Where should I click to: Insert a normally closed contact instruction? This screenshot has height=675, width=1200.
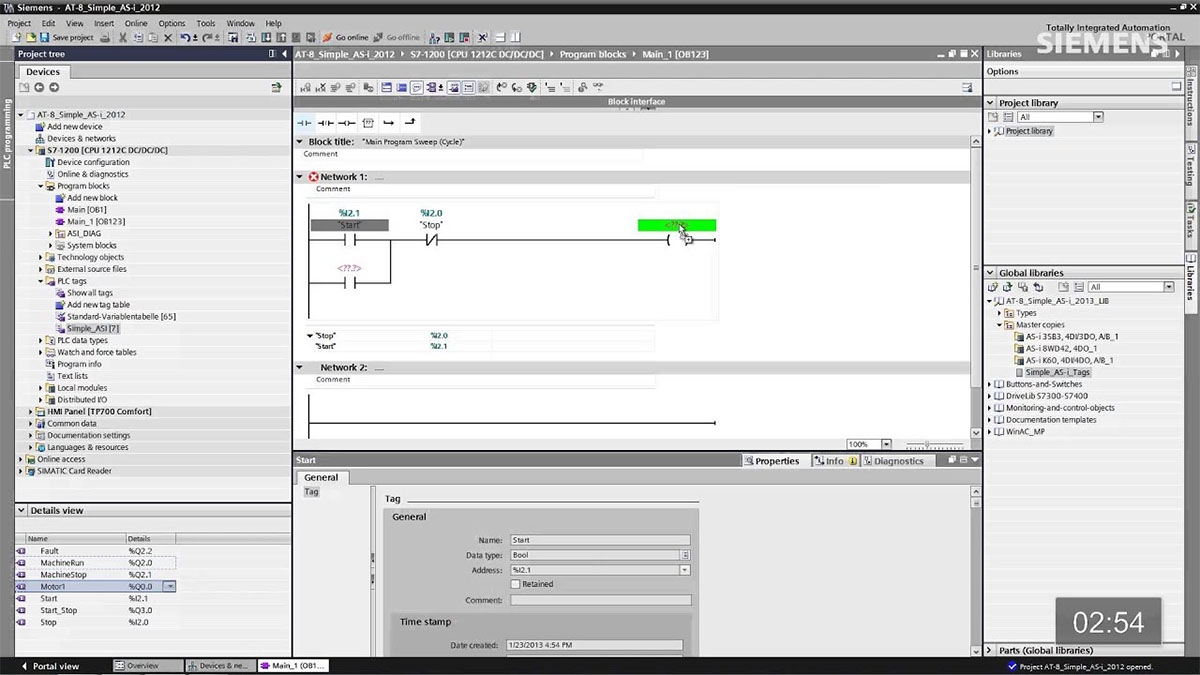point(326,122)
